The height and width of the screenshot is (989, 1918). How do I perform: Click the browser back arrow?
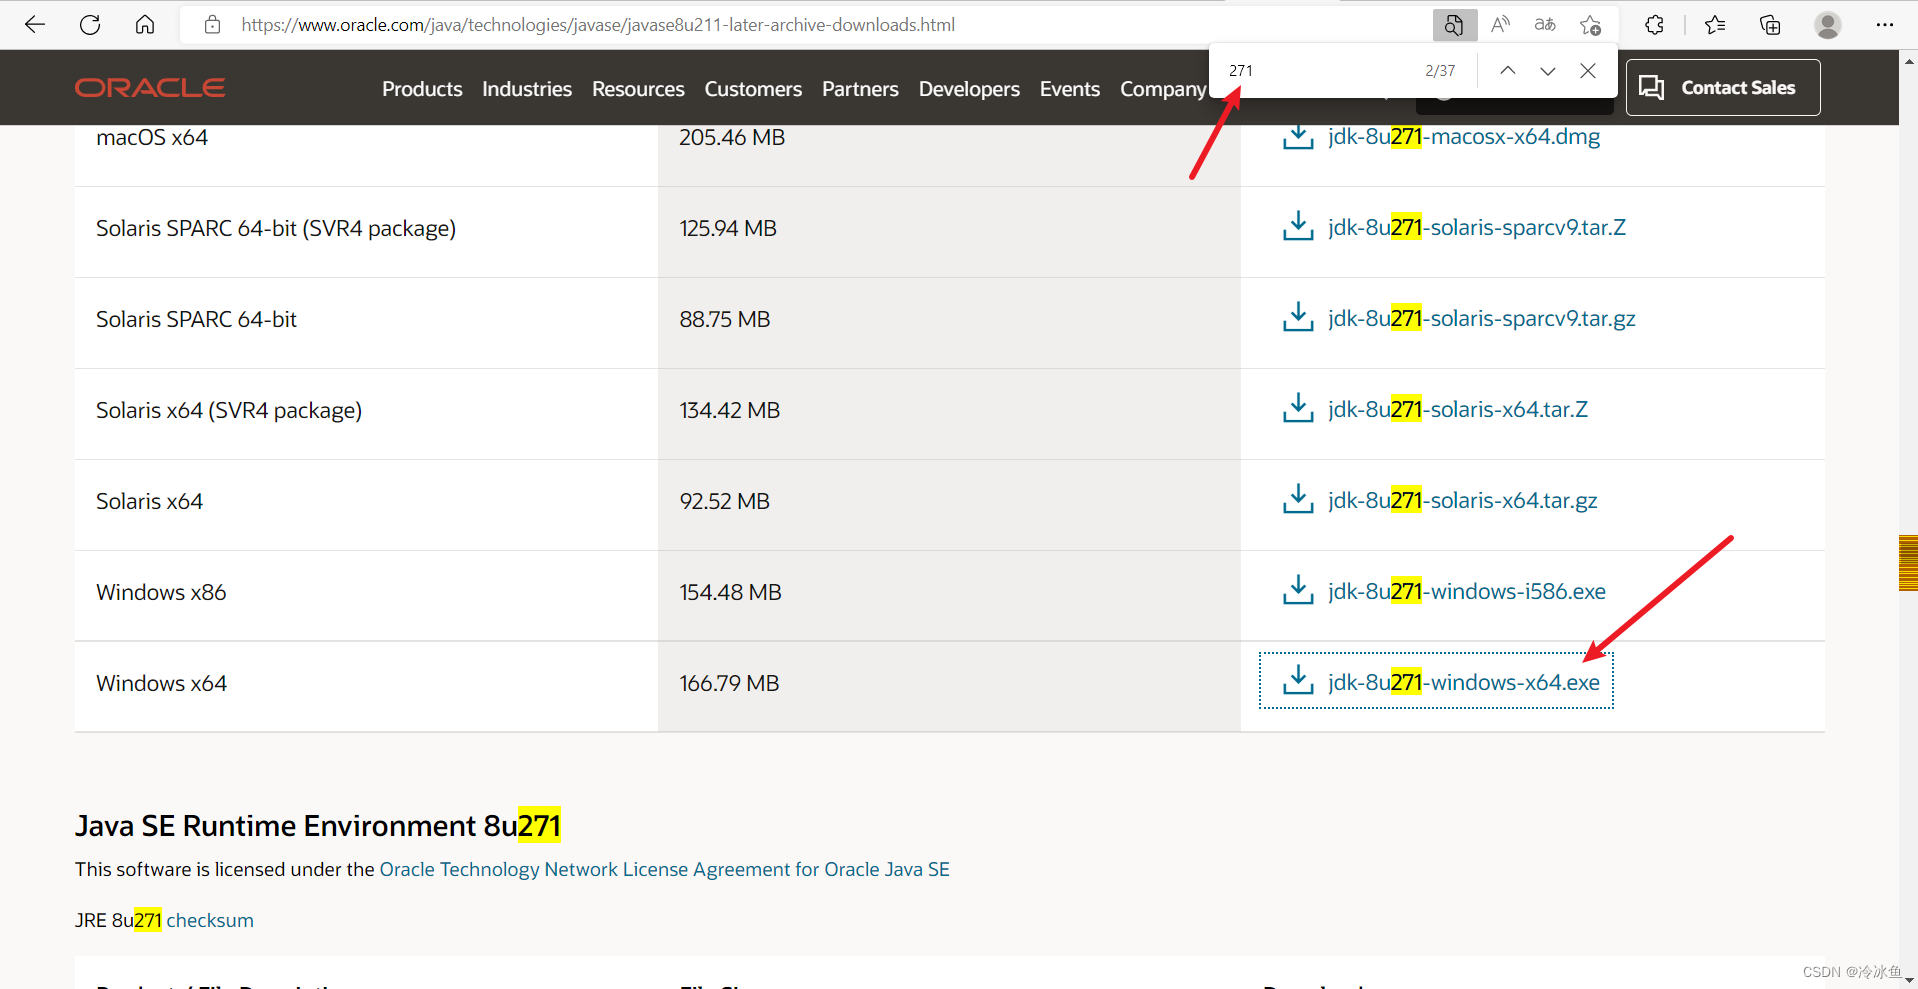35,25
